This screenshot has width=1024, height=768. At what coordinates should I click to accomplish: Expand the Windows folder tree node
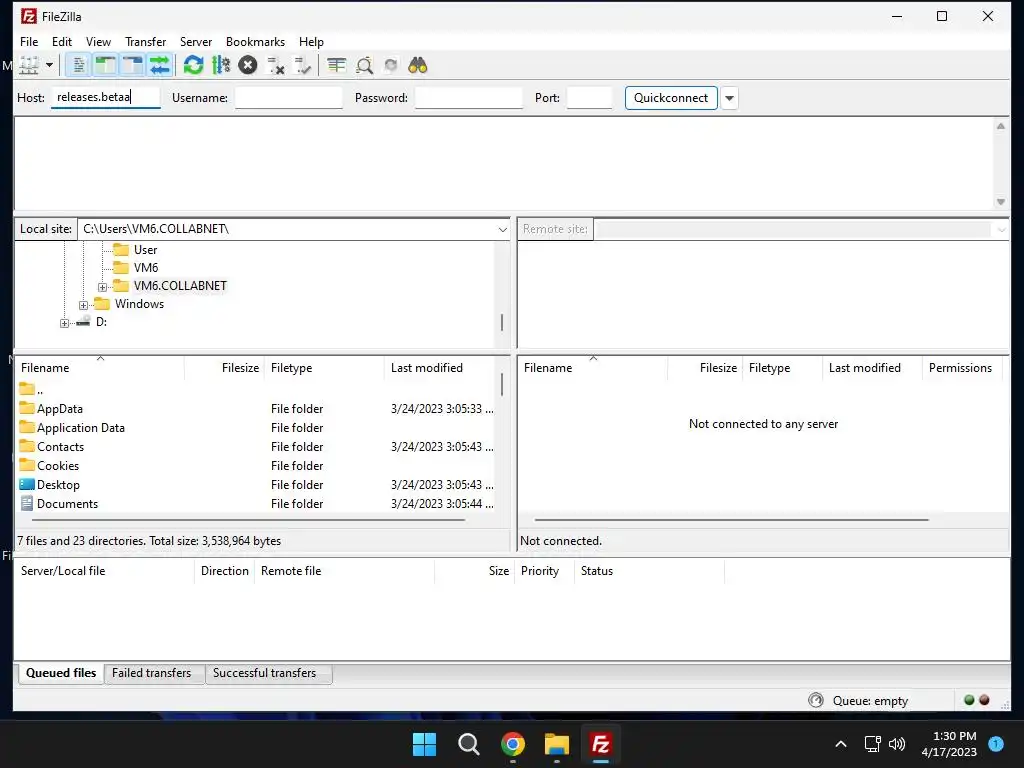click(84, 305)
